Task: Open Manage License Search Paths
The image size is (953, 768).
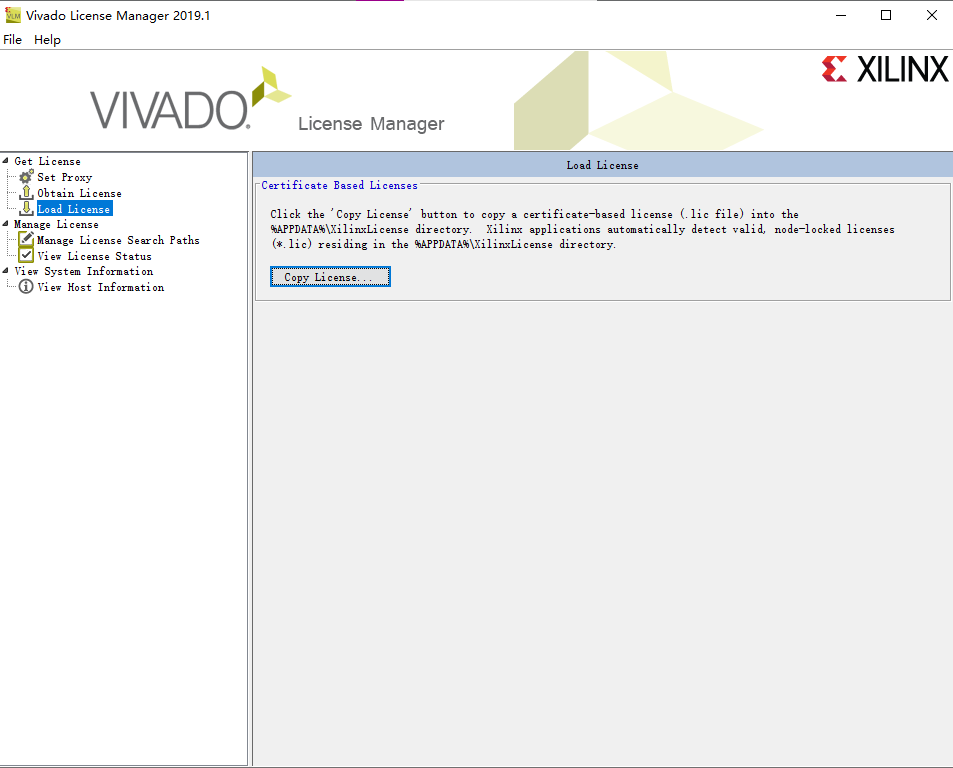Action: [x=118, y=240]
